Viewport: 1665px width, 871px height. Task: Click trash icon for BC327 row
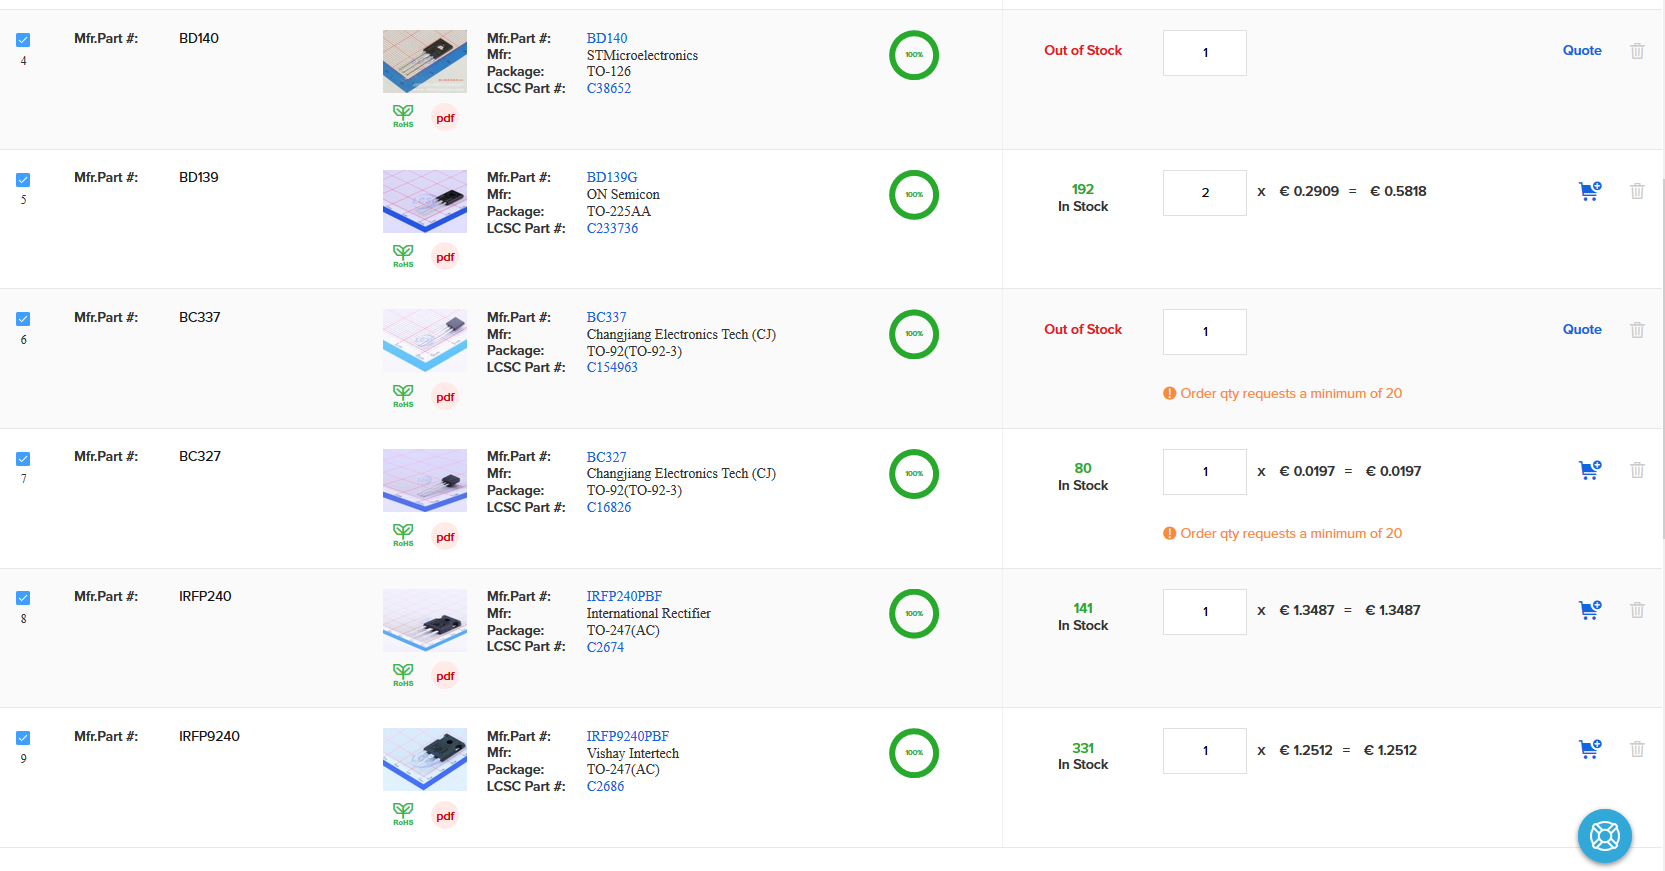(1637, 470)
